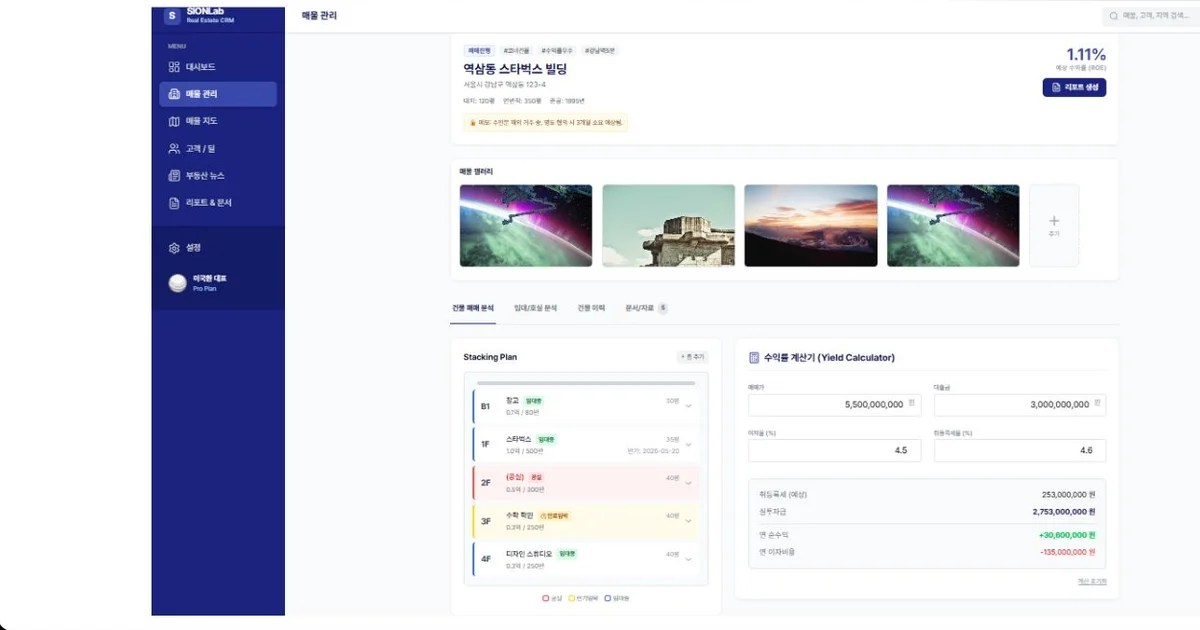The height and width of the screenshot is (630, 1200).
Task: Expand the B1 창고 floor row
Action: (585, 406)
